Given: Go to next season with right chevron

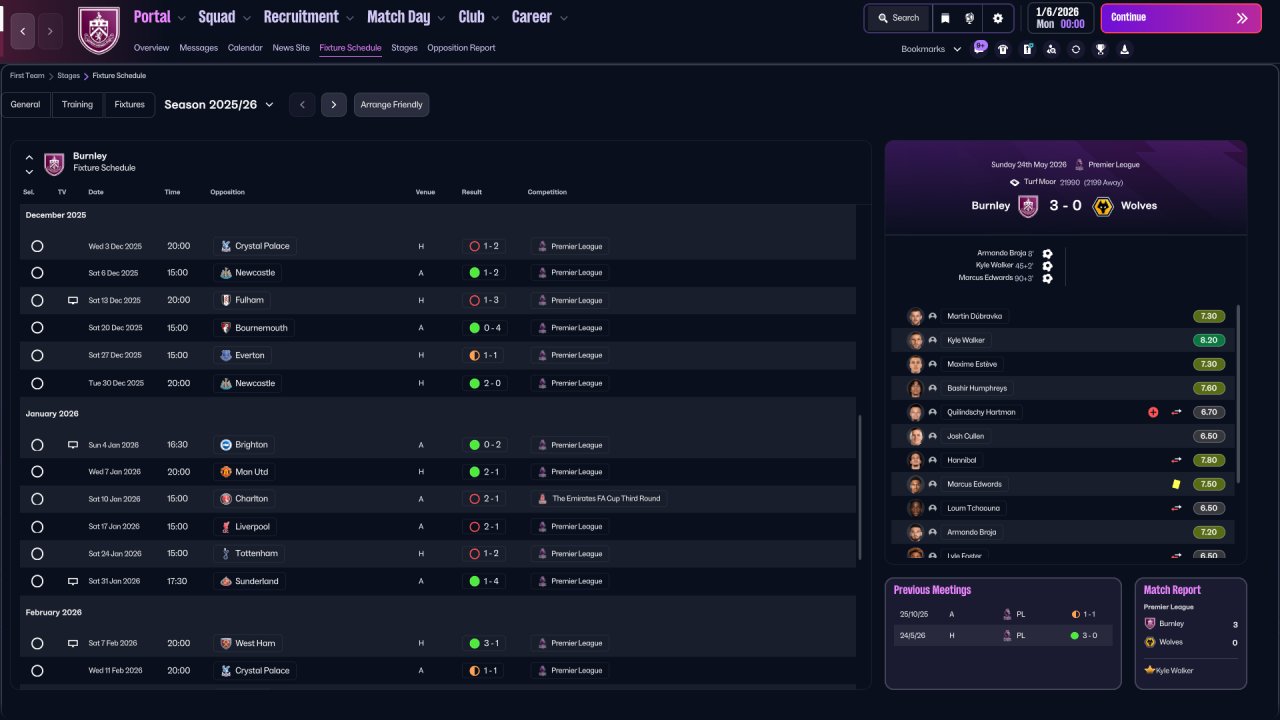Looking at the screenshot, I should click(334, 105).
